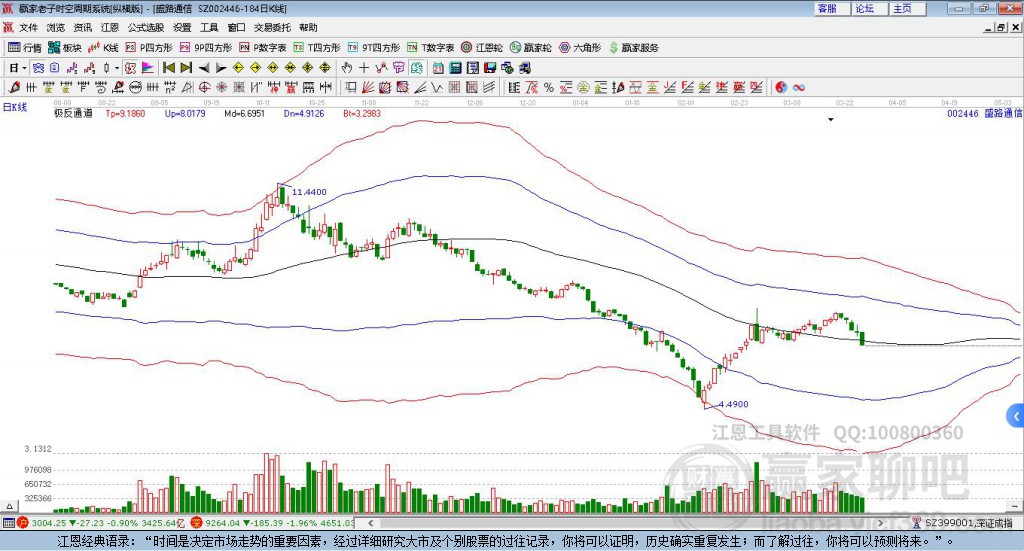The width and height of the screenshot is (1024, 551).
Task: Select the hand pan tool
Action: pos(347,68)
